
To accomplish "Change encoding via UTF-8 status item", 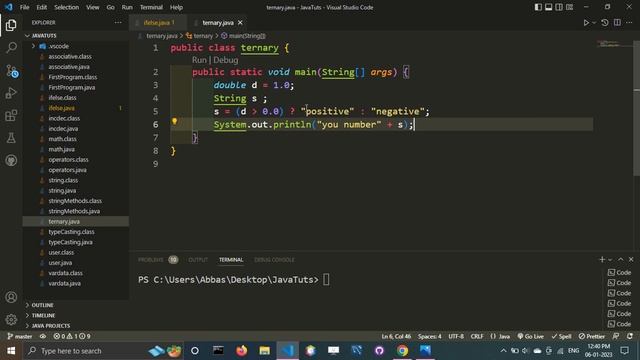I will pos(456,336).
